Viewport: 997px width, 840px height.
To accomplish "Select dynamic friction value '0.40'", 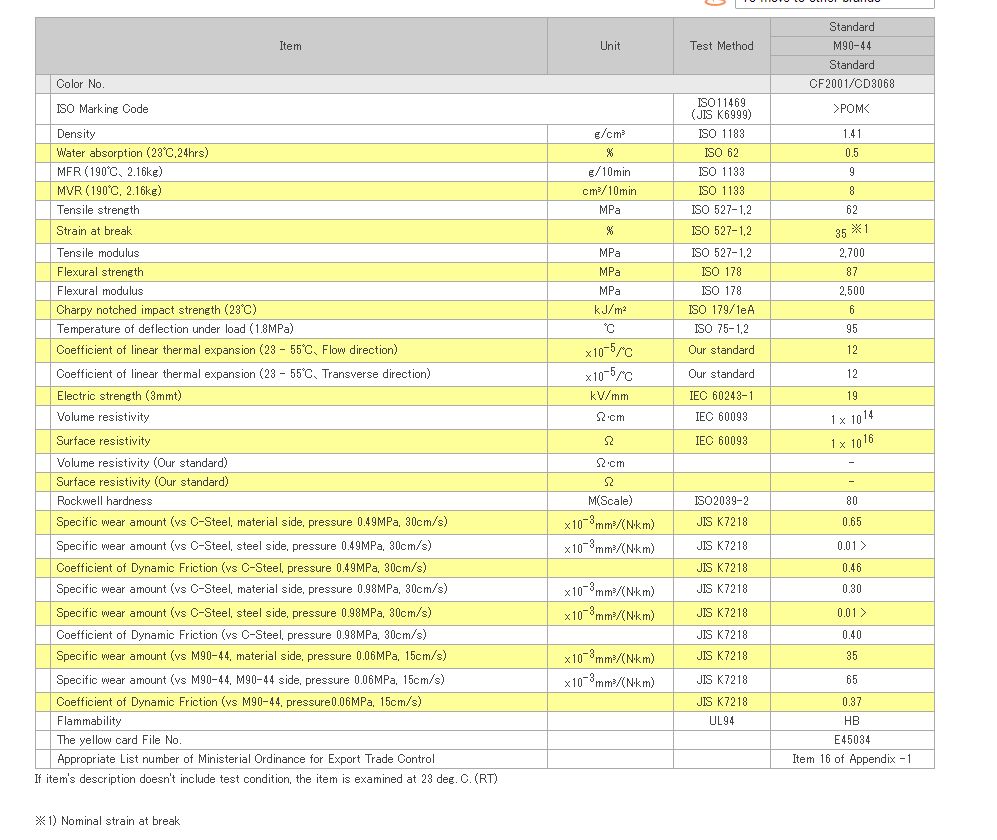I will pyautogui.click(x=852, y=635).
